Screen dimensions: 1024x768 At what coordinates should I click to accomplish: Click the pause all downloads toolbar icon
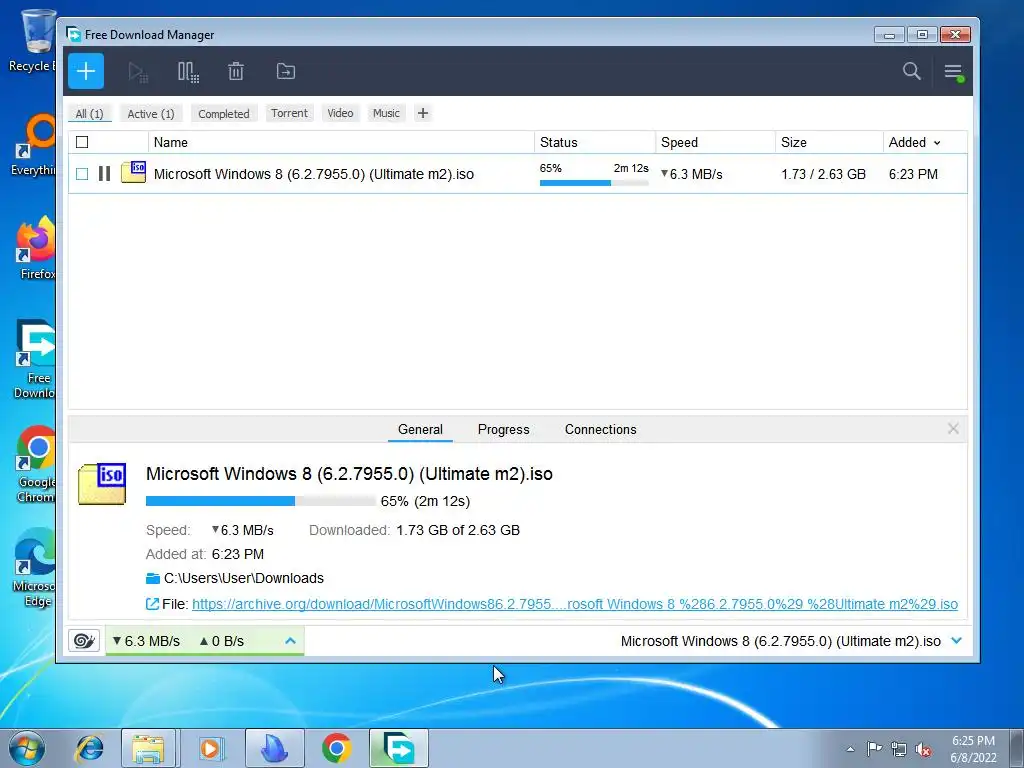188,71
